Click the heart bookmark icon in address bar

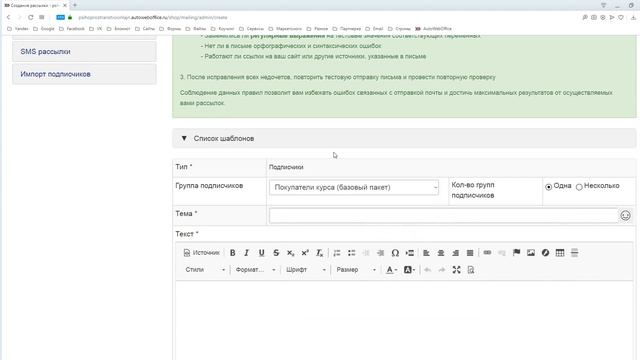(621, 18)
